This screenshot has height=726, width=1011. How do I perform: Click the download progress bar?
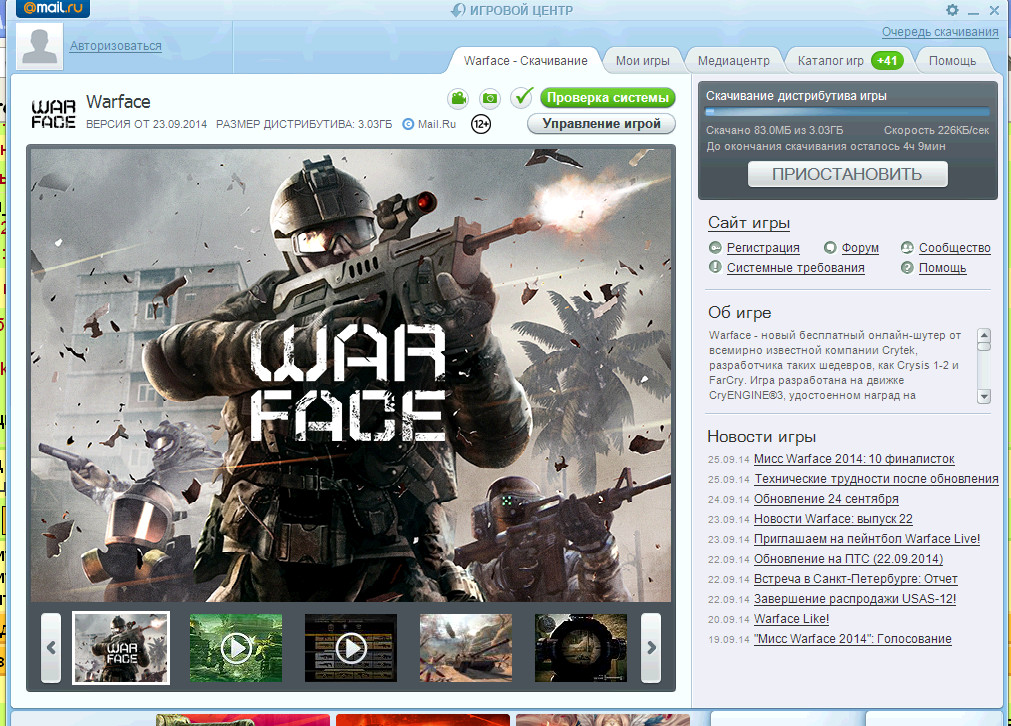847,112
